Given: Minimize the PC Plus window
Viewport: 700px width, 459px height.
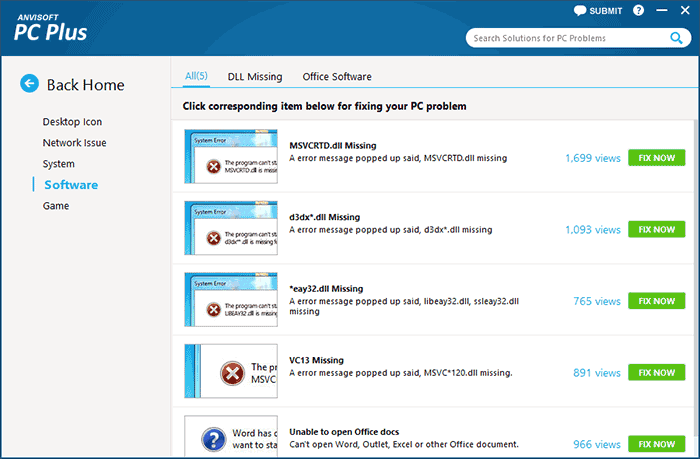Looking at the screenshot, I should click(661, 11).
